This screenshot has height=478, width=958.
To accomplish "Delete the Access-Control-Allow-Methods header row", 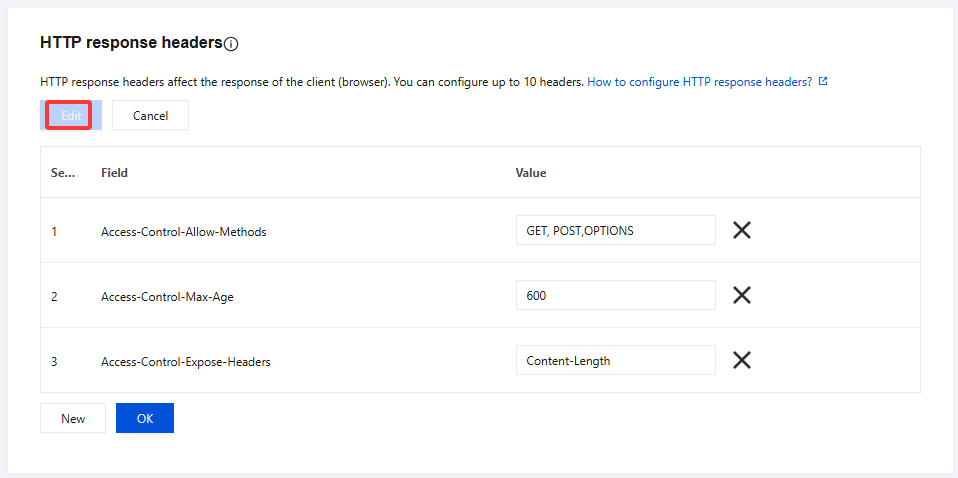I will coord(742,230).
